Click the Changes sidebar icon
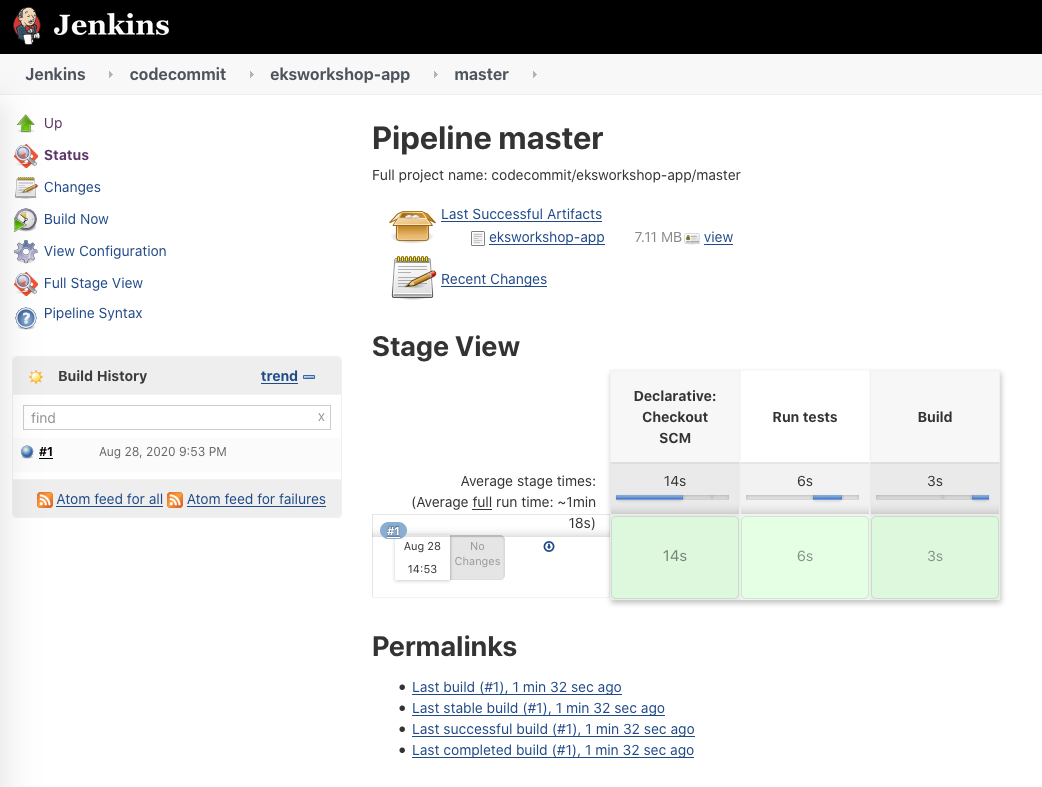This screenshot has height=787, width=1042. [27, 187]
